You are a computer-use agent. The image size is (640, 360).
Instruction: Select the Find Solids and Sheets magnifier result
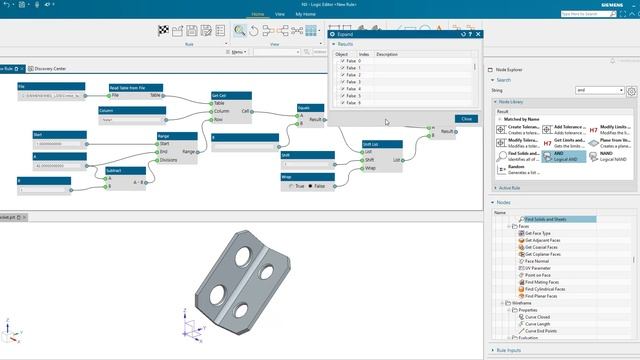[x=517, y=156]
